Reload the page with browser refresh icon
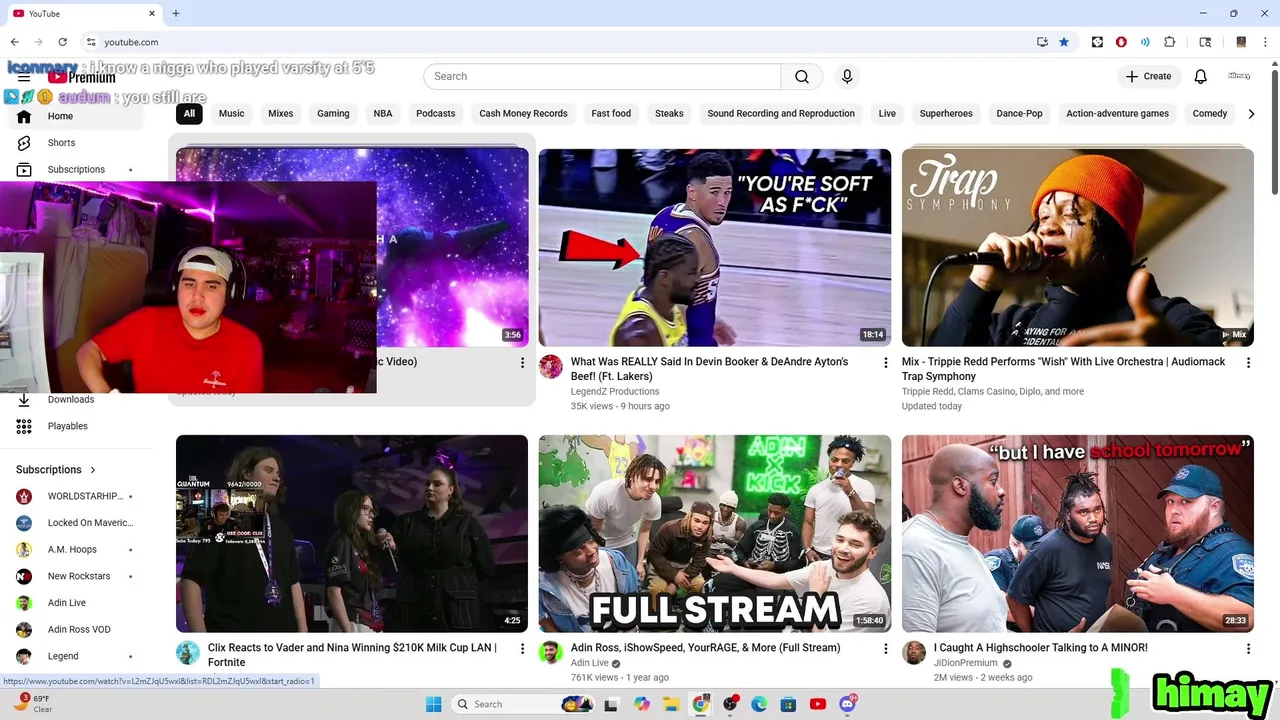The height and width of the screenshot is (720, 1280). click(x=62, y=42)
